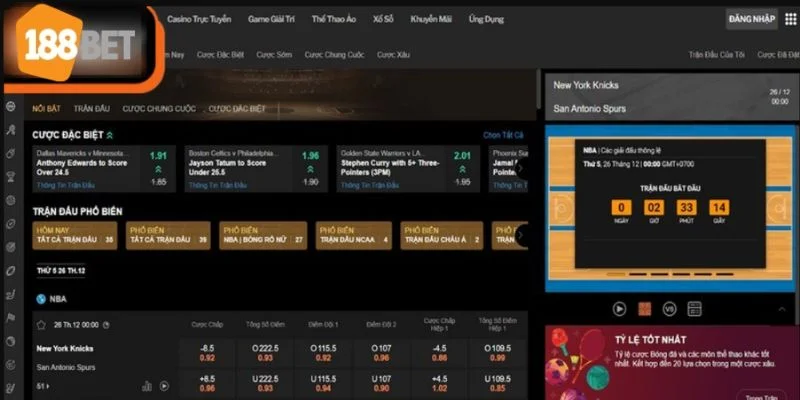Go to Cược Xâu in the sub navigation
Image resolution: width=800 pixels, height=400 pixels.
click(393, 55)
